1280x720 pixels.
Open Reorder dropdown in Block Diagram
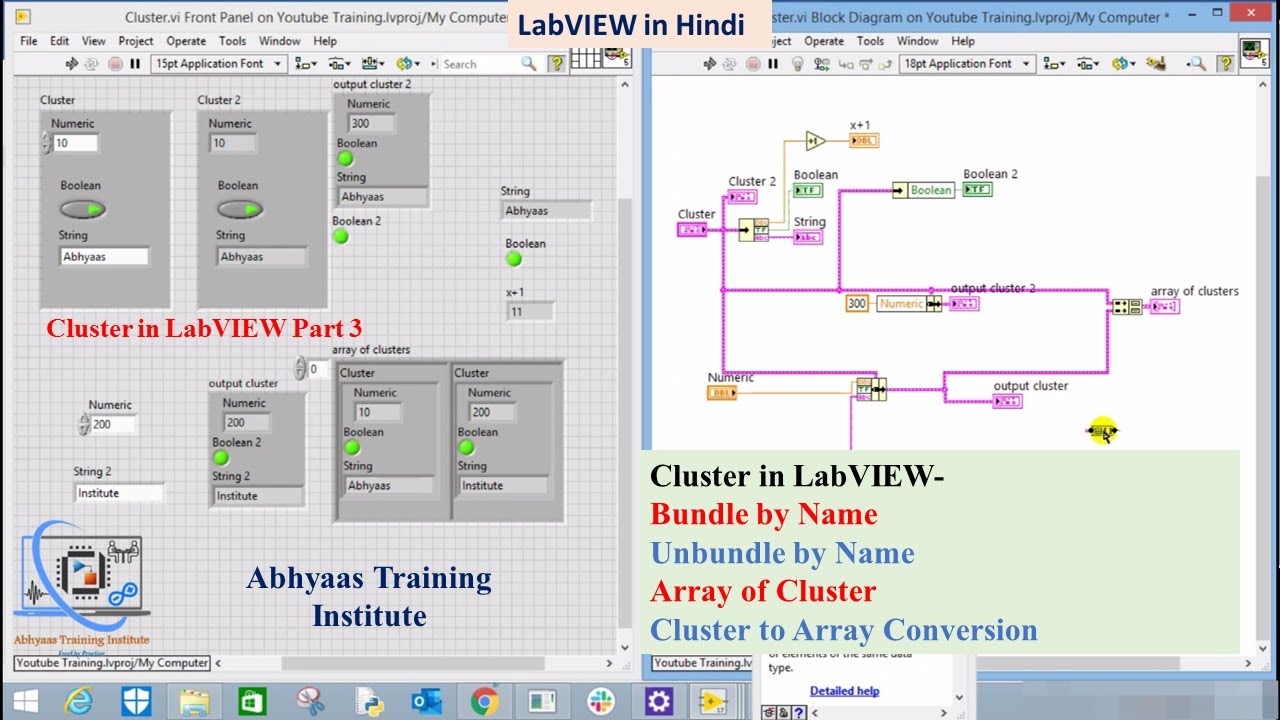point(1124,63)
